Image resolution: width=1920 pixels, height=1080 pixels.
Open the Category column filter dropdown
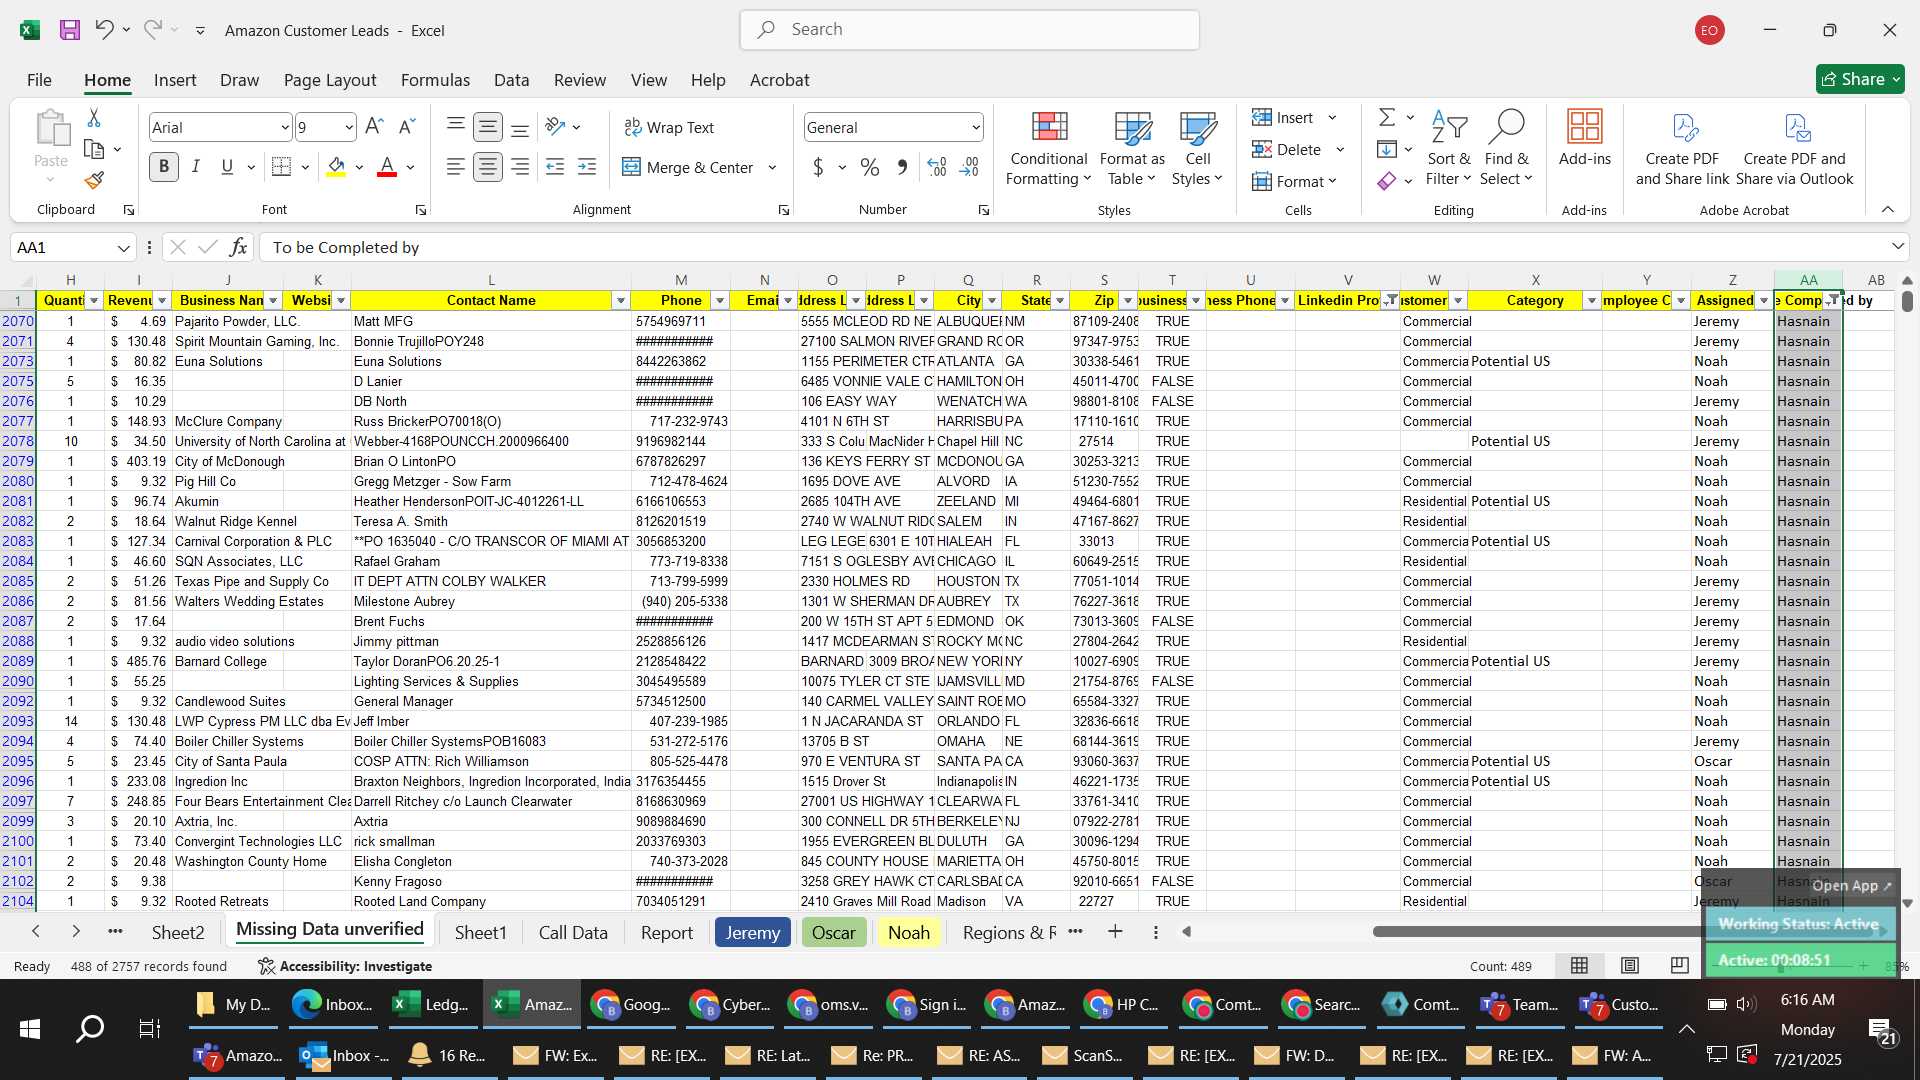1591,301
